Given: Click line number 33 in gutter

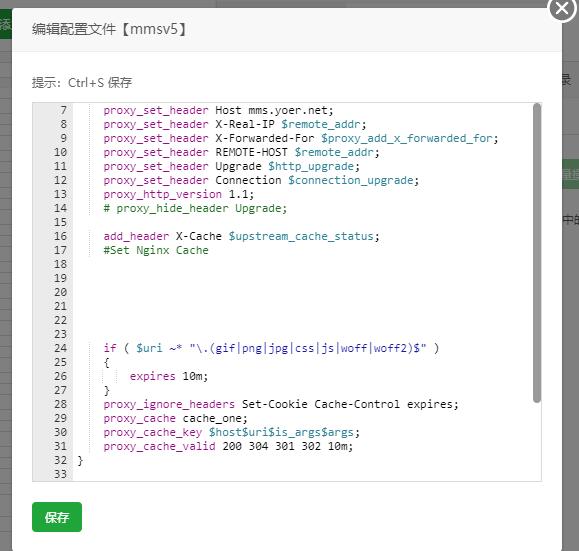Looking at the screenshot, I should tap(60, 474).
